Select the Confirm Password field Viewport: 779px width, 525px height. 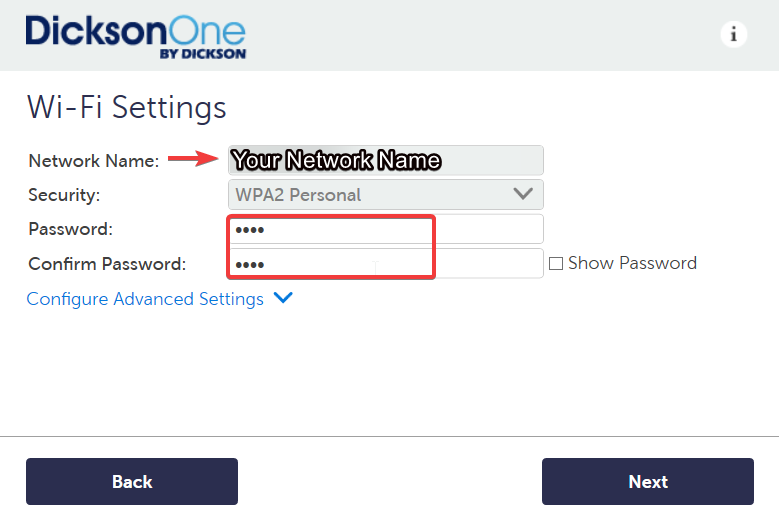(x=385, y=264)
